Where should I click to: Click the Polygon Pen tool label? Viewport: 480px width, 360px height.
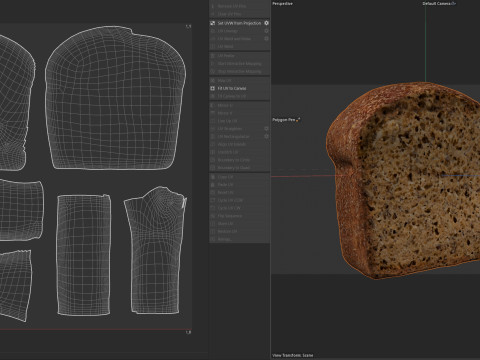284,120
